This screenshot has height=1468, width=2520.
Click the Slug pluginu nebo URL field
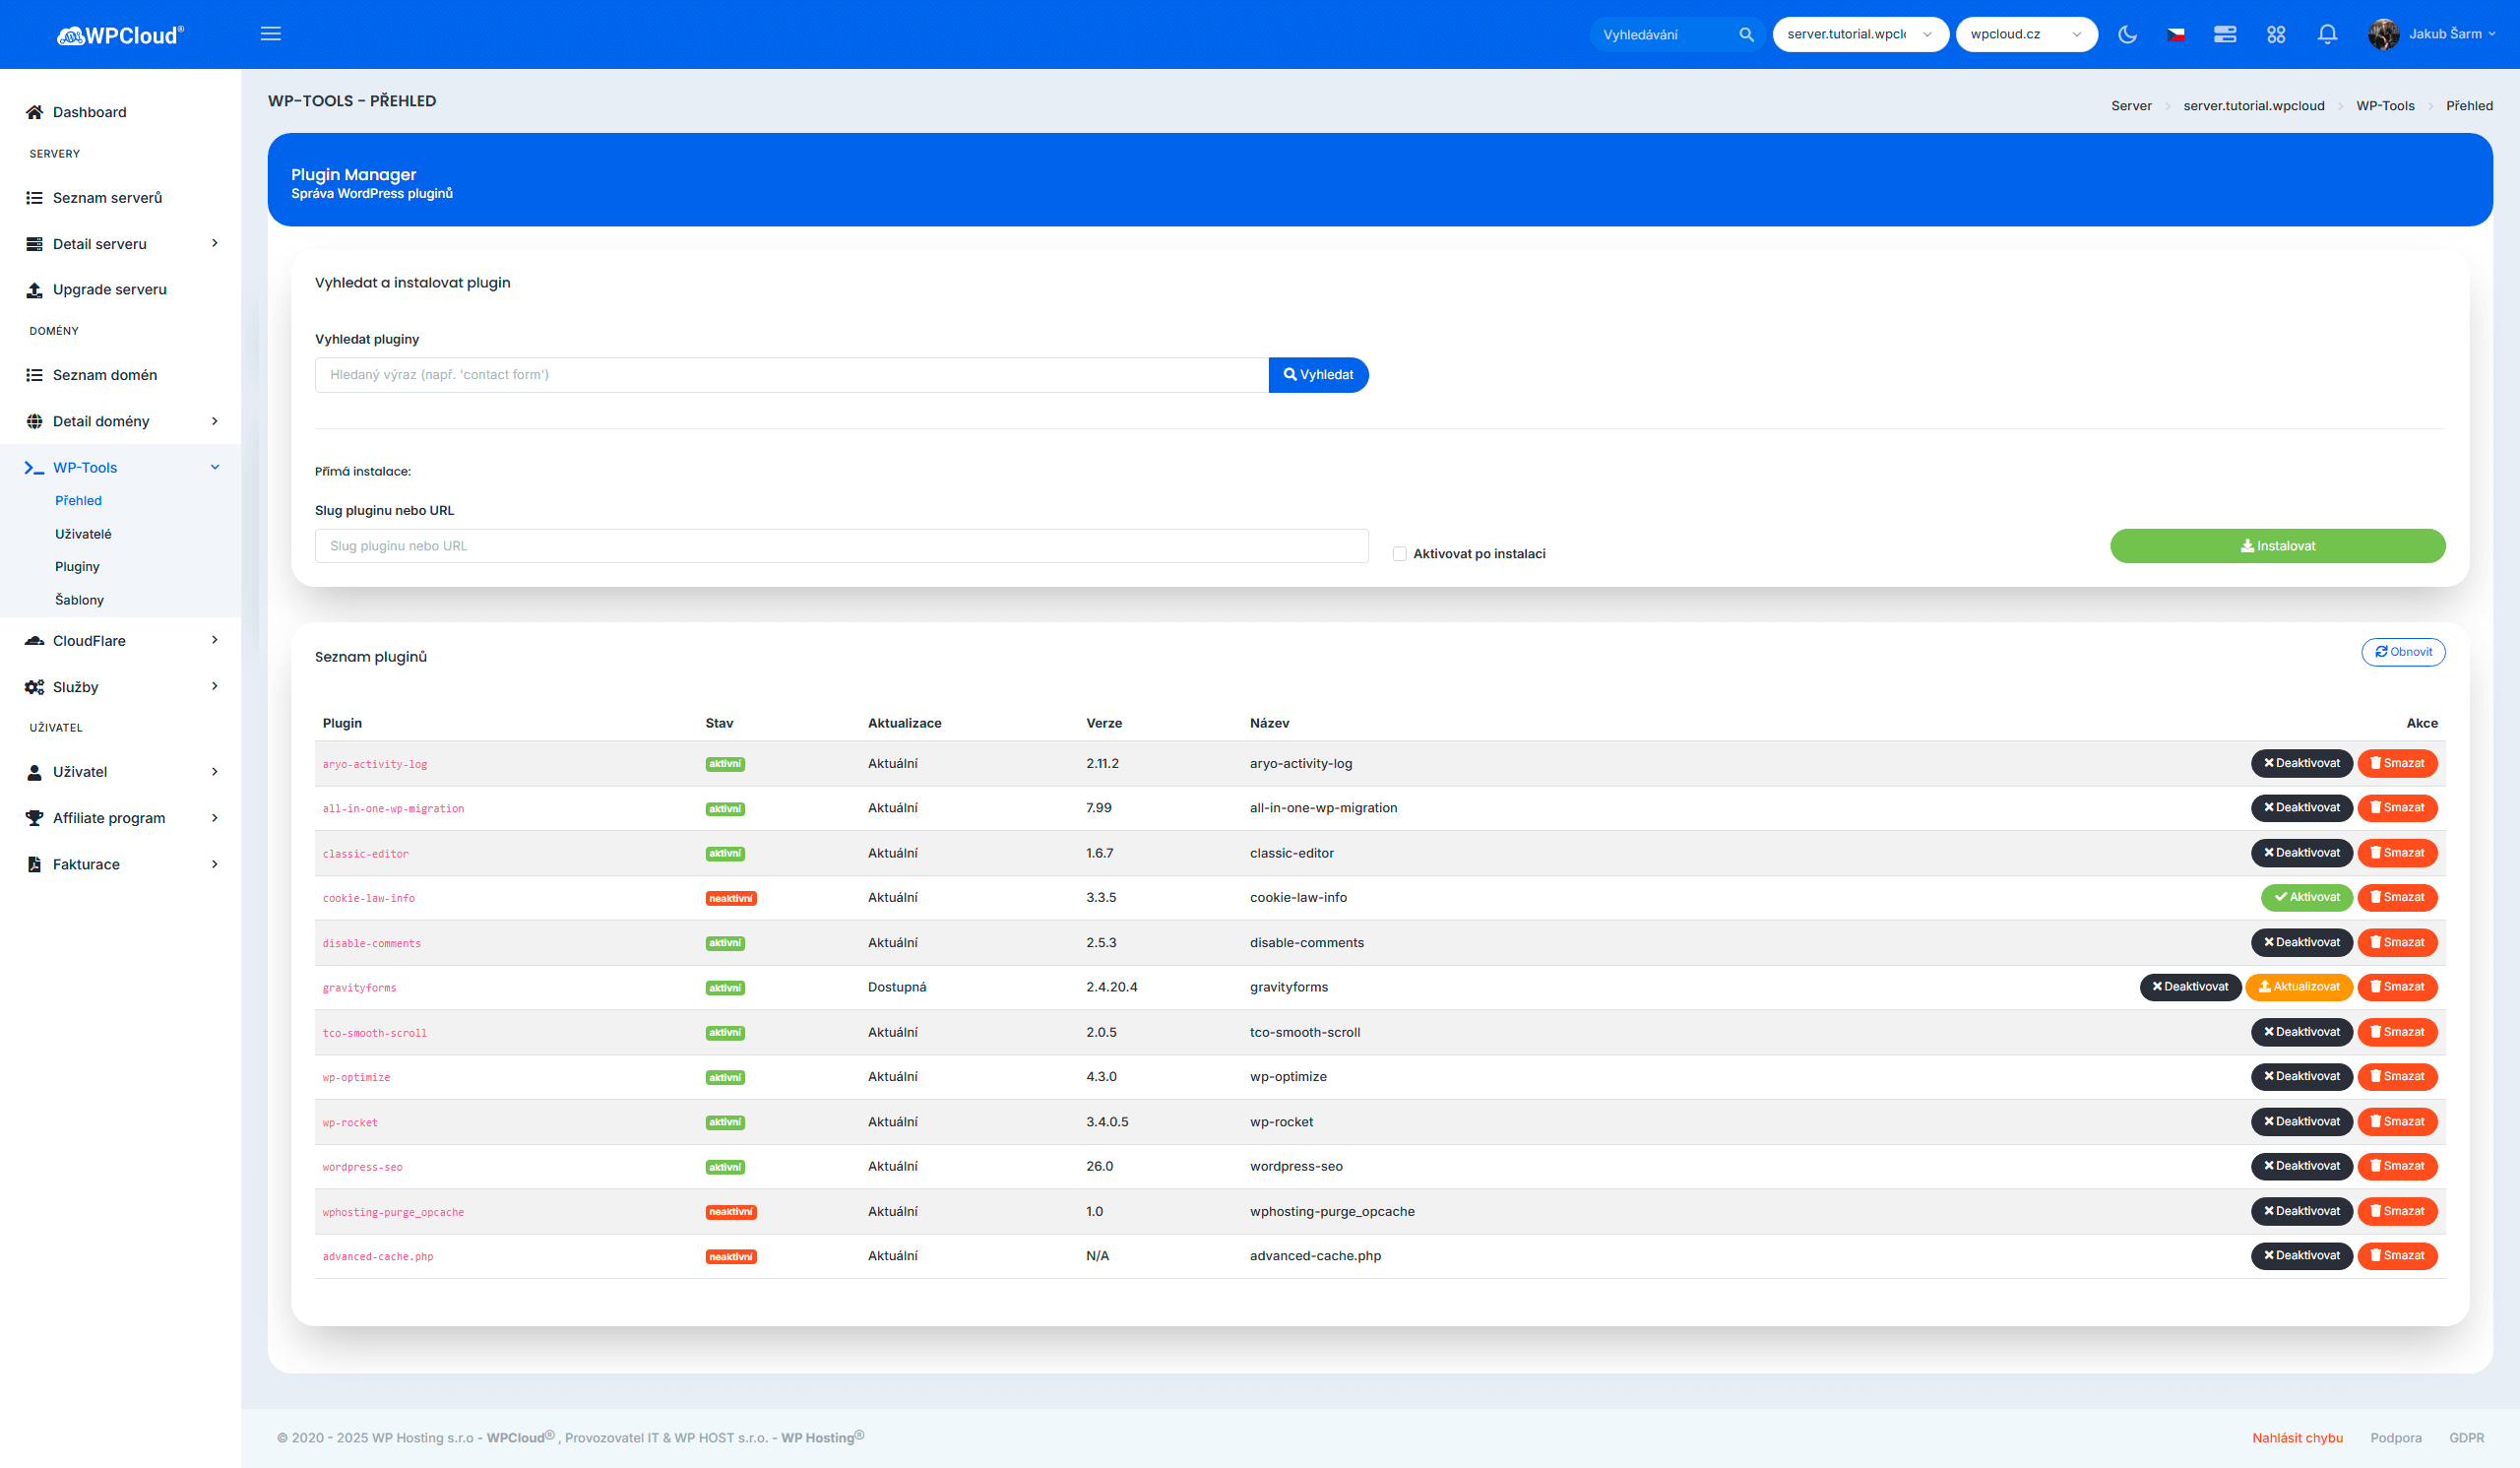840,546
